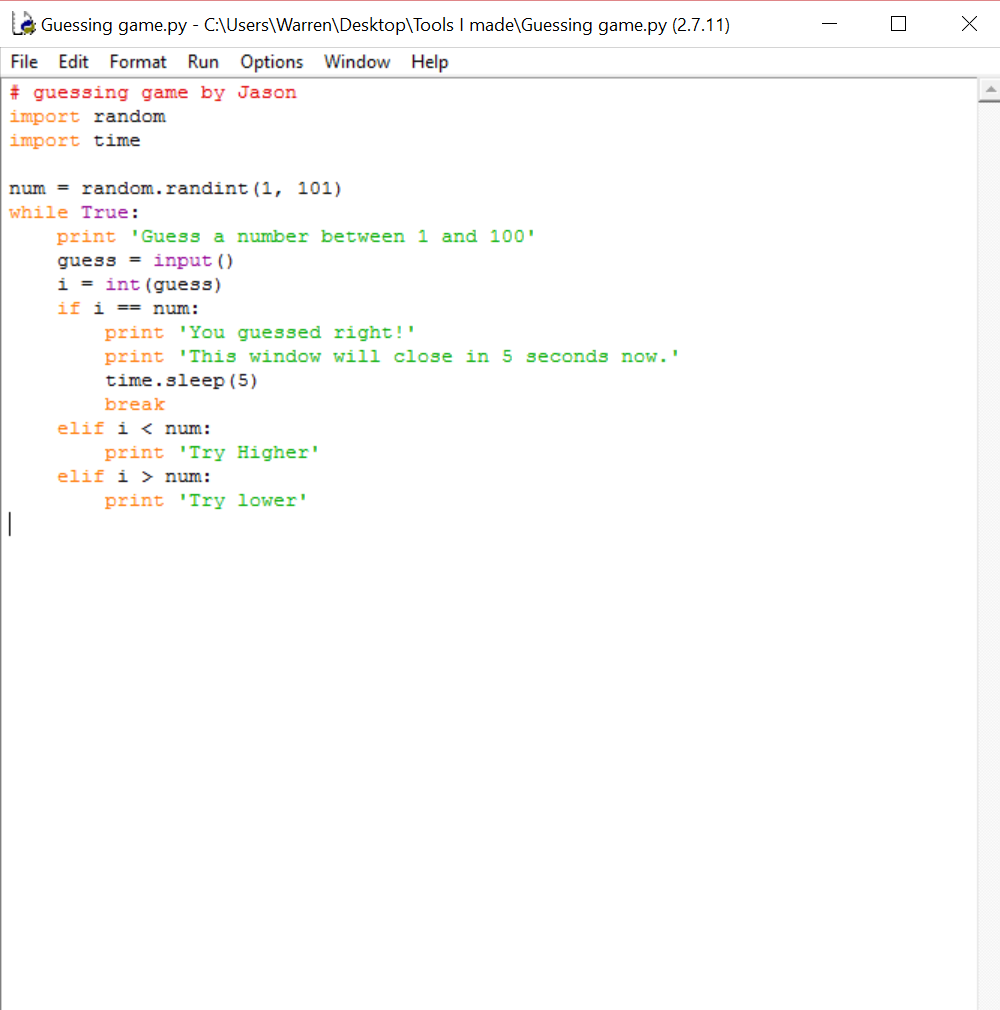Viewport: 1000px width, 1010px height.
Task: Place cursor on the 'import random' line
Action: [x=87, y=116]
